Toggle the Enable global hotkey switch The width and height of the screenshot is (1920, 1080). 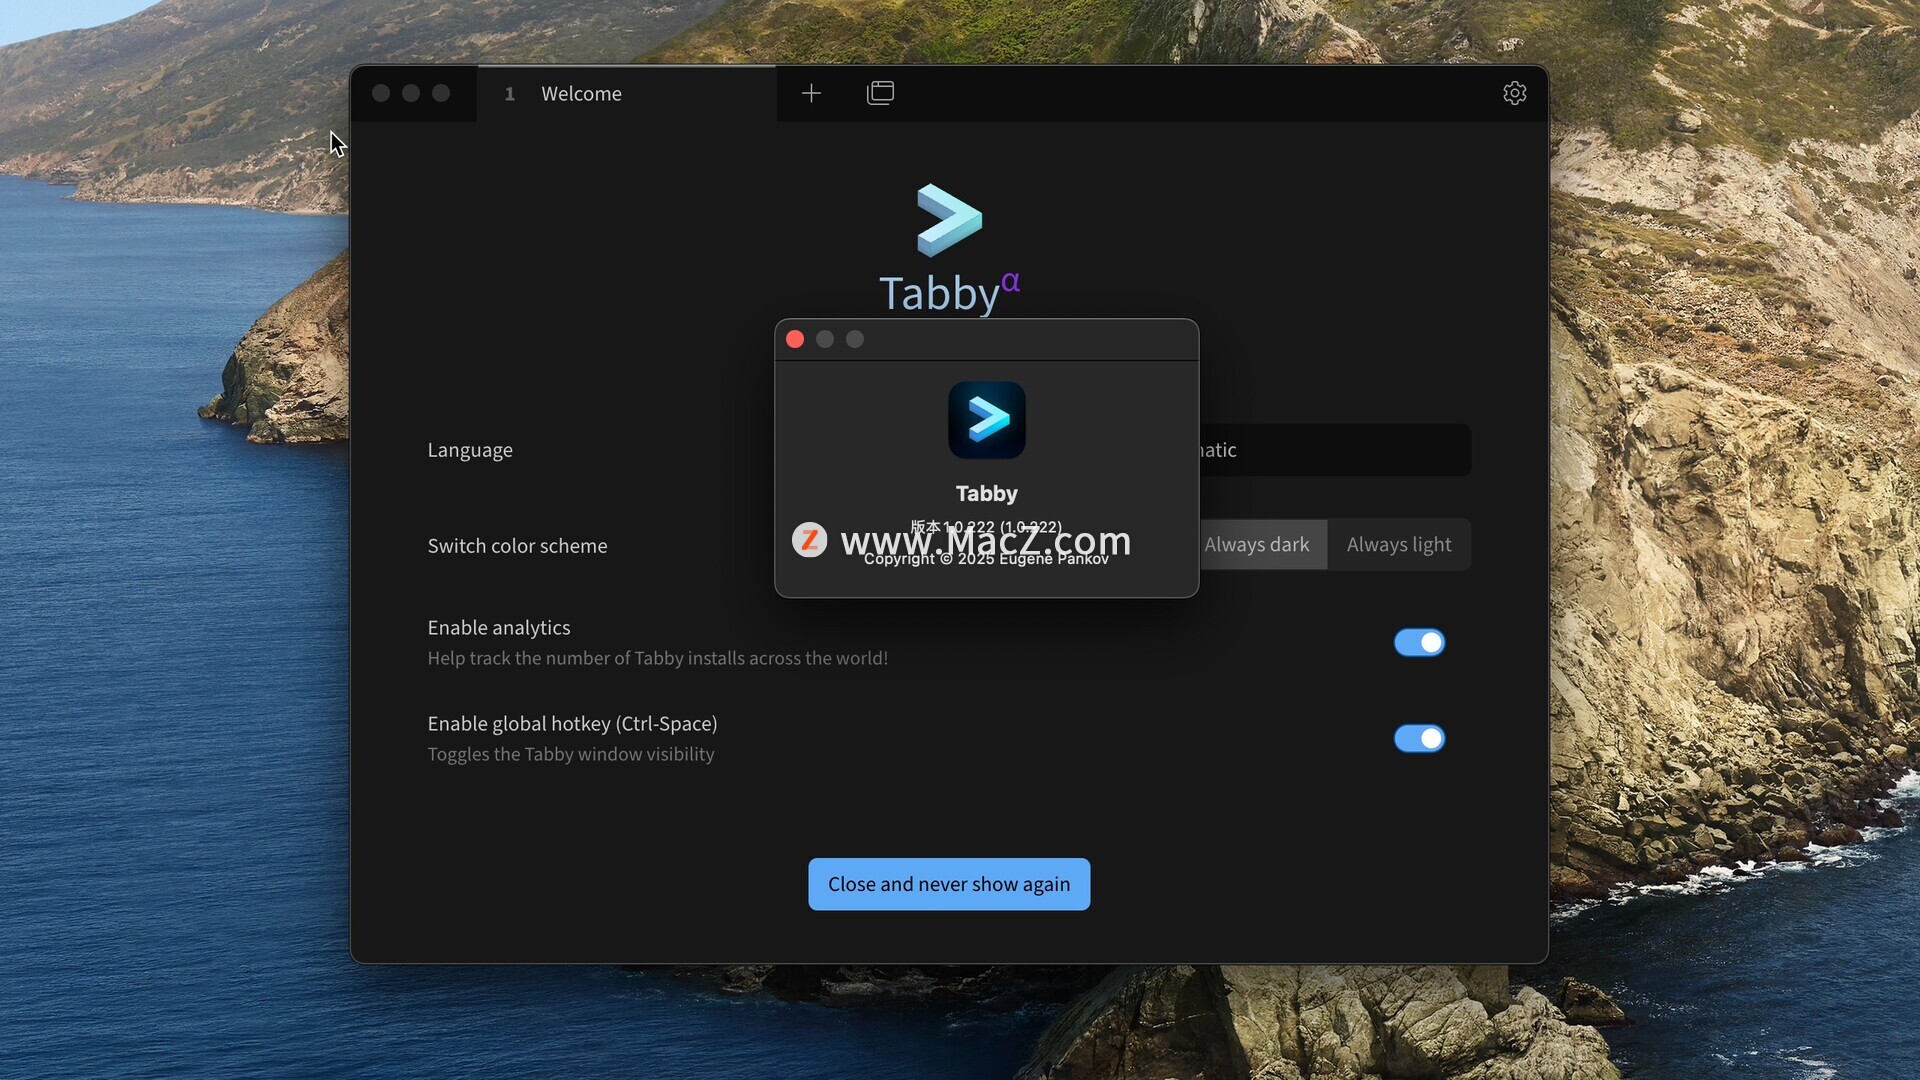1419,738
